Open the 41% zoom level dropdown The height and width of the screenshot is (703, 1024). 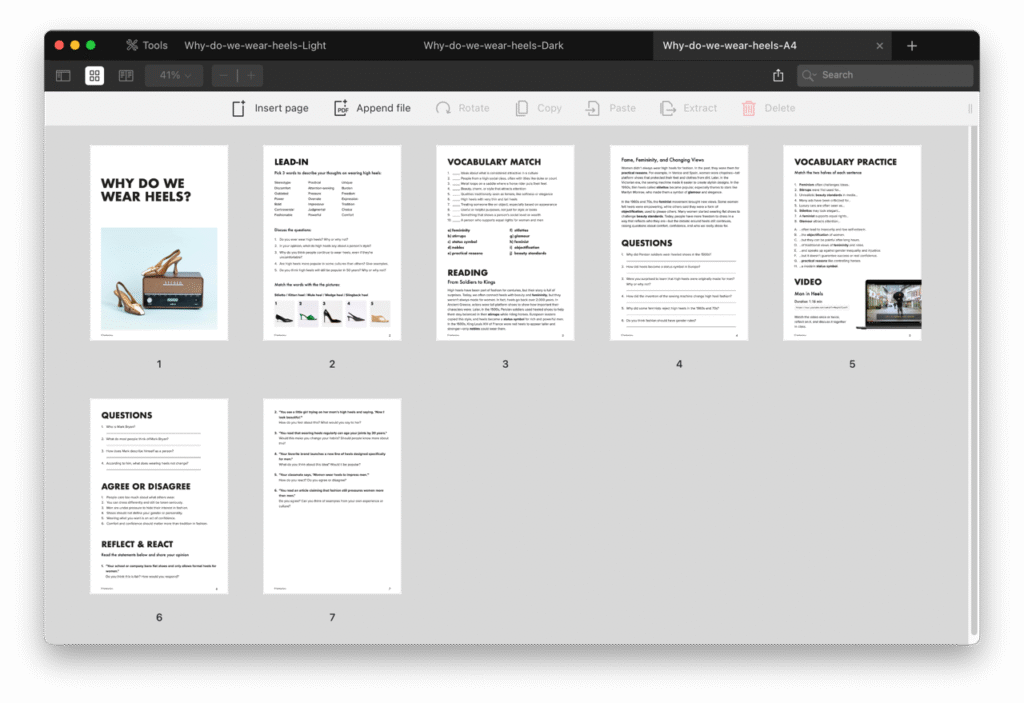pos(175,76)
